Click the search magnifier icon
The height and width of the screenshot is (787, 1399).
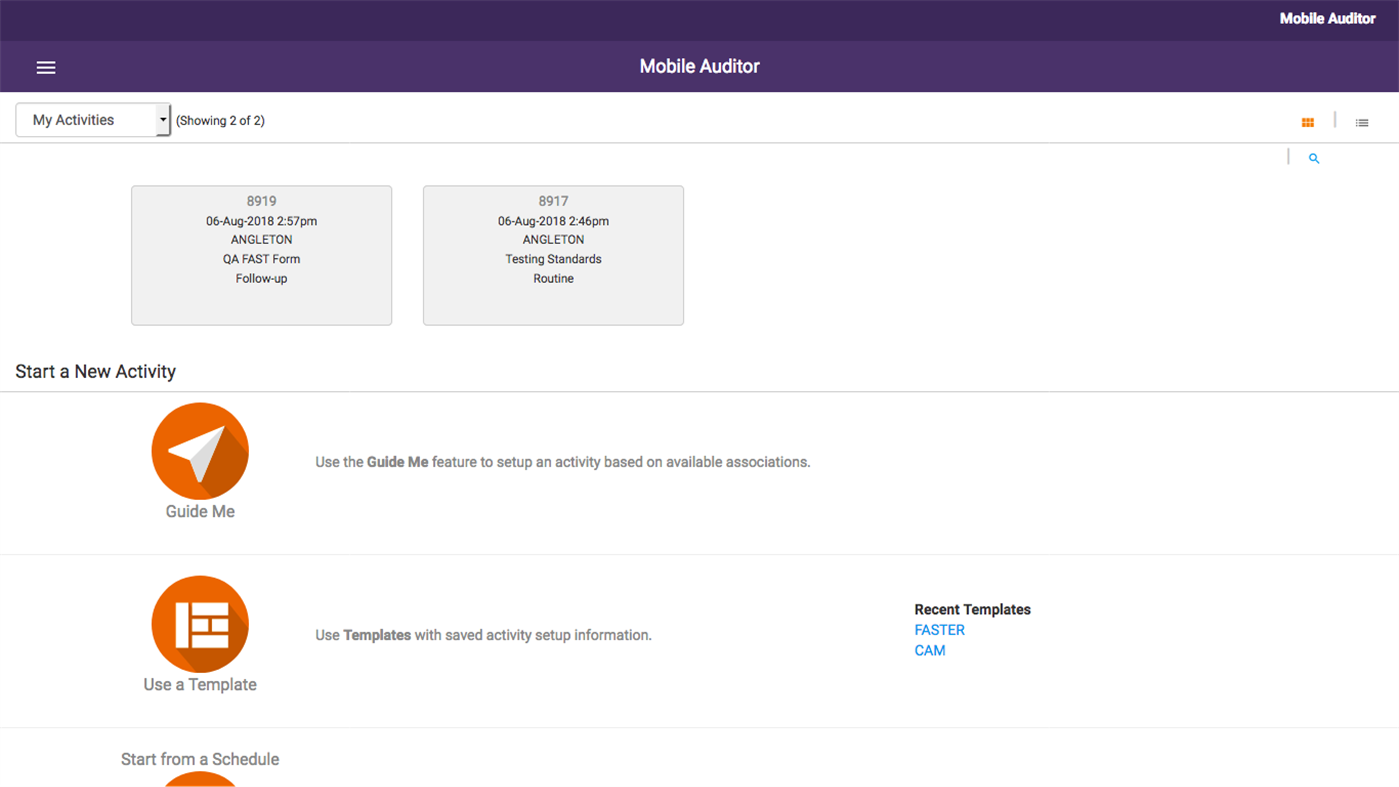tap(1314, 158)
